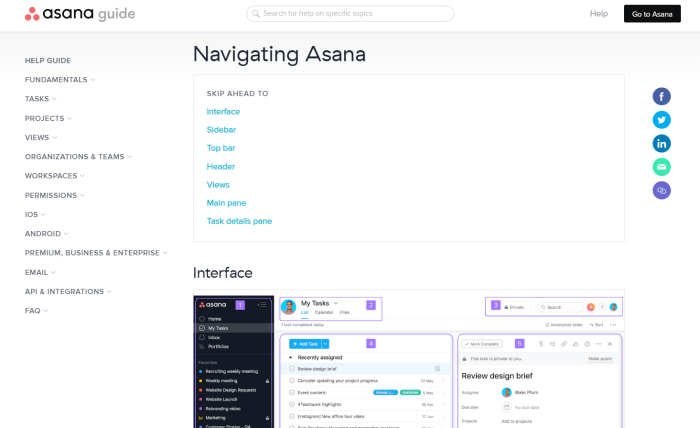
Task: Jump to the Header section link
Action: pyautogui.click(x=221, y=166)
